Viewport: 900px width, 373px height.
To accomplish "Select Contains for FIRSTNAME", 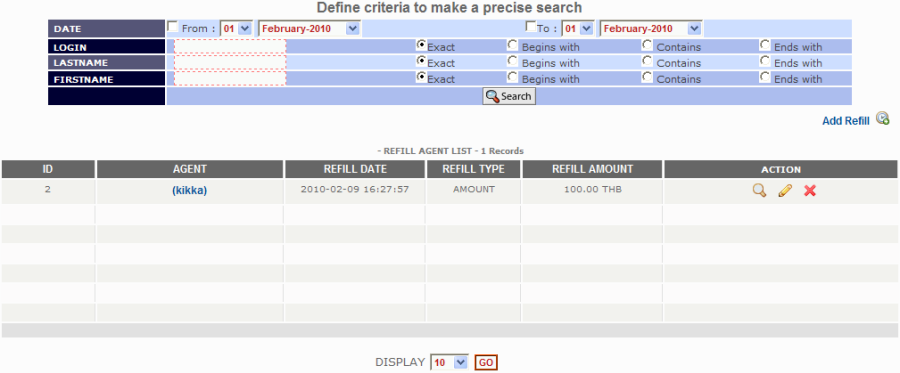I will (647, 76).
